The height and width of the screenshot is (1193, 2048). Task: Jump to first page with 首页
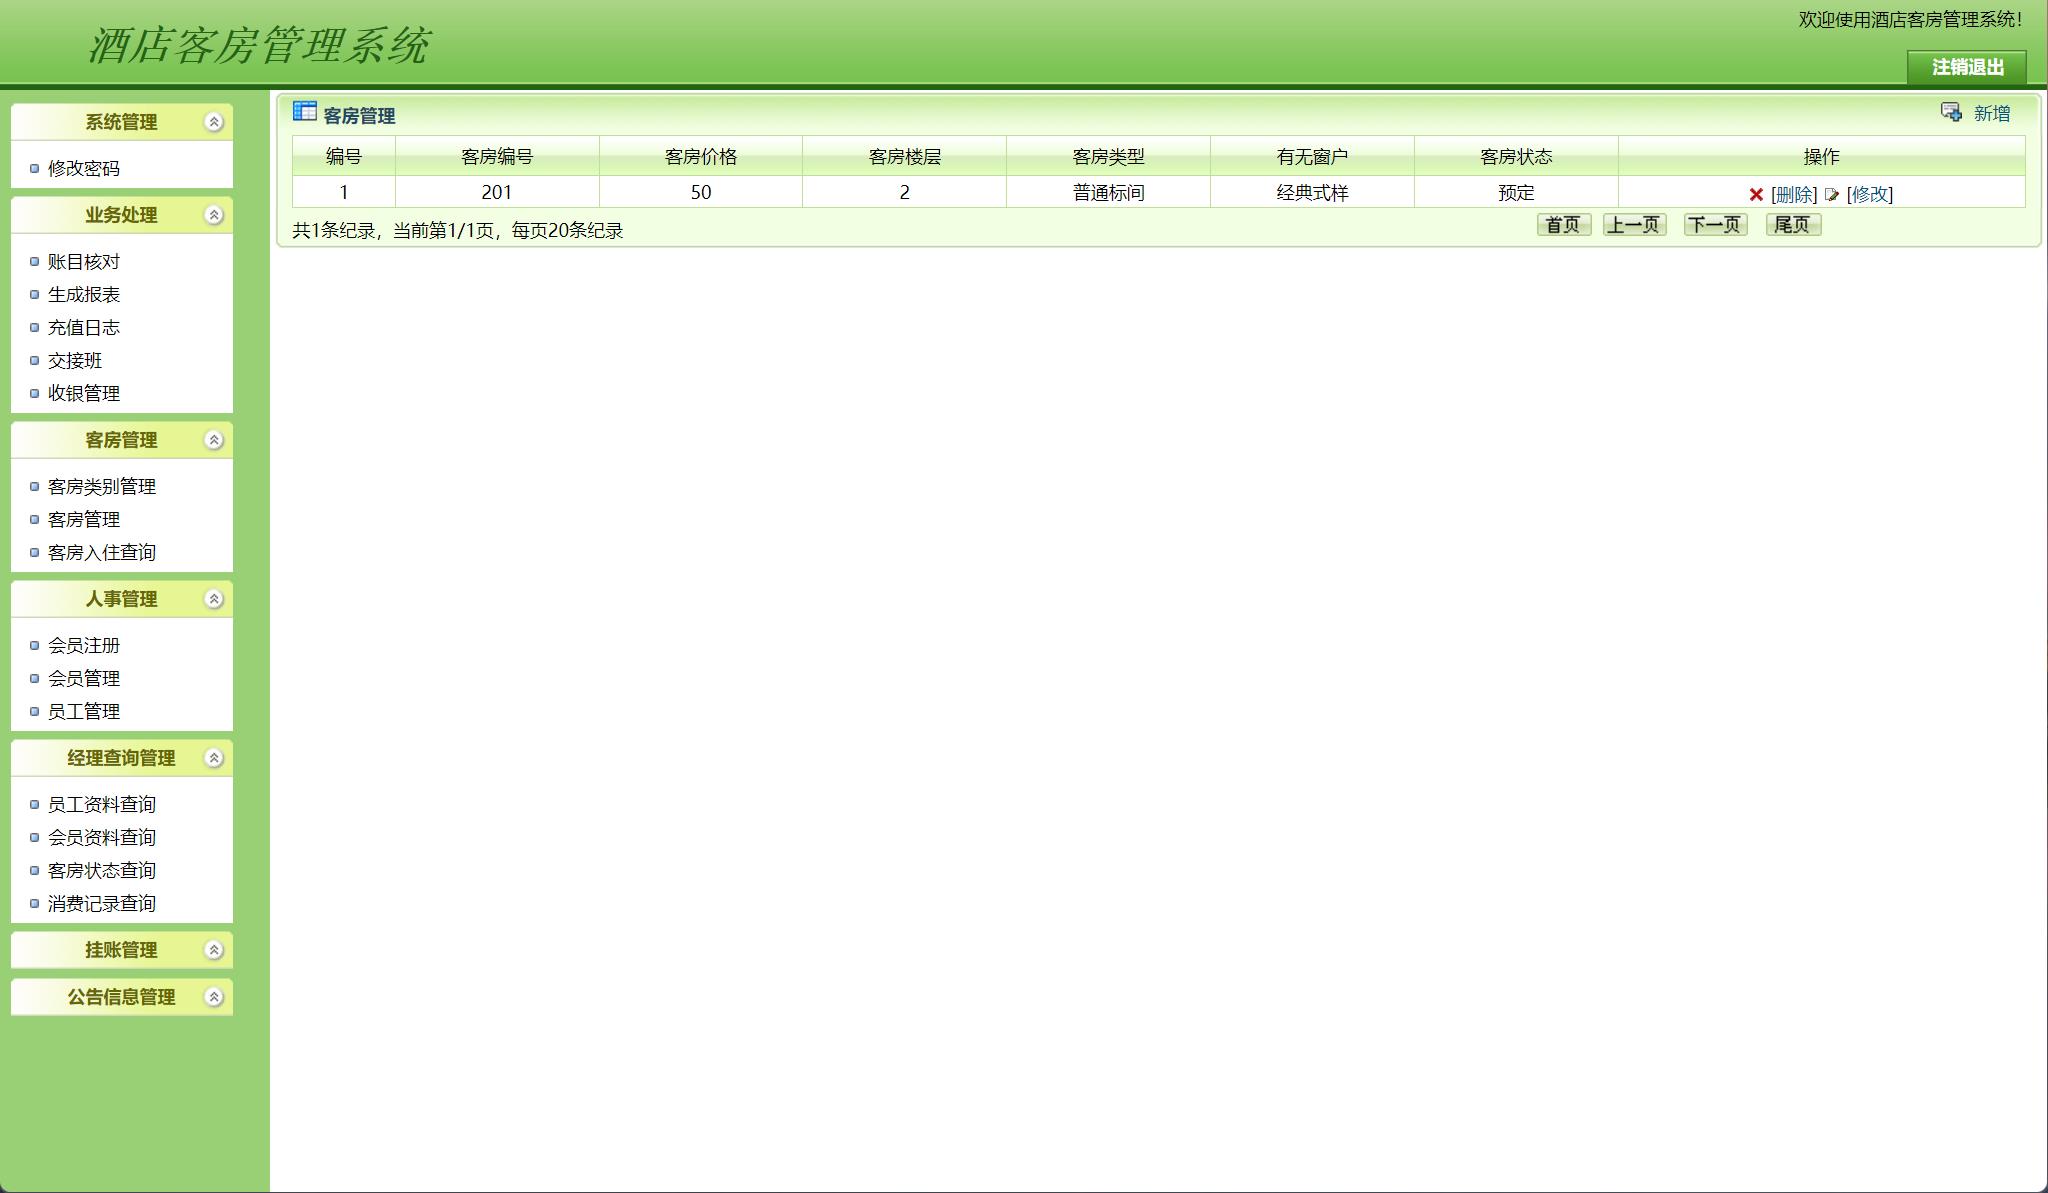tap(1563, 225)
